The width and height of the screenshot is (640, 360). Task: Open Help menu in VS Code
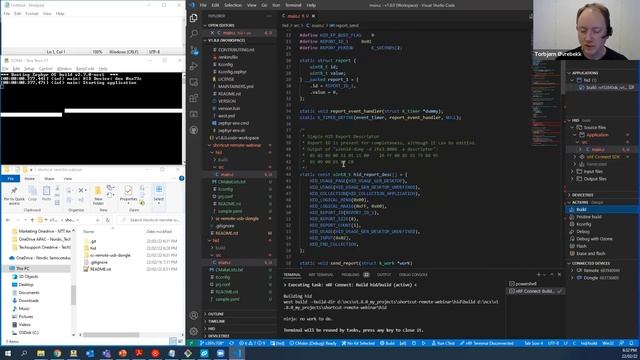click(311, 5)
